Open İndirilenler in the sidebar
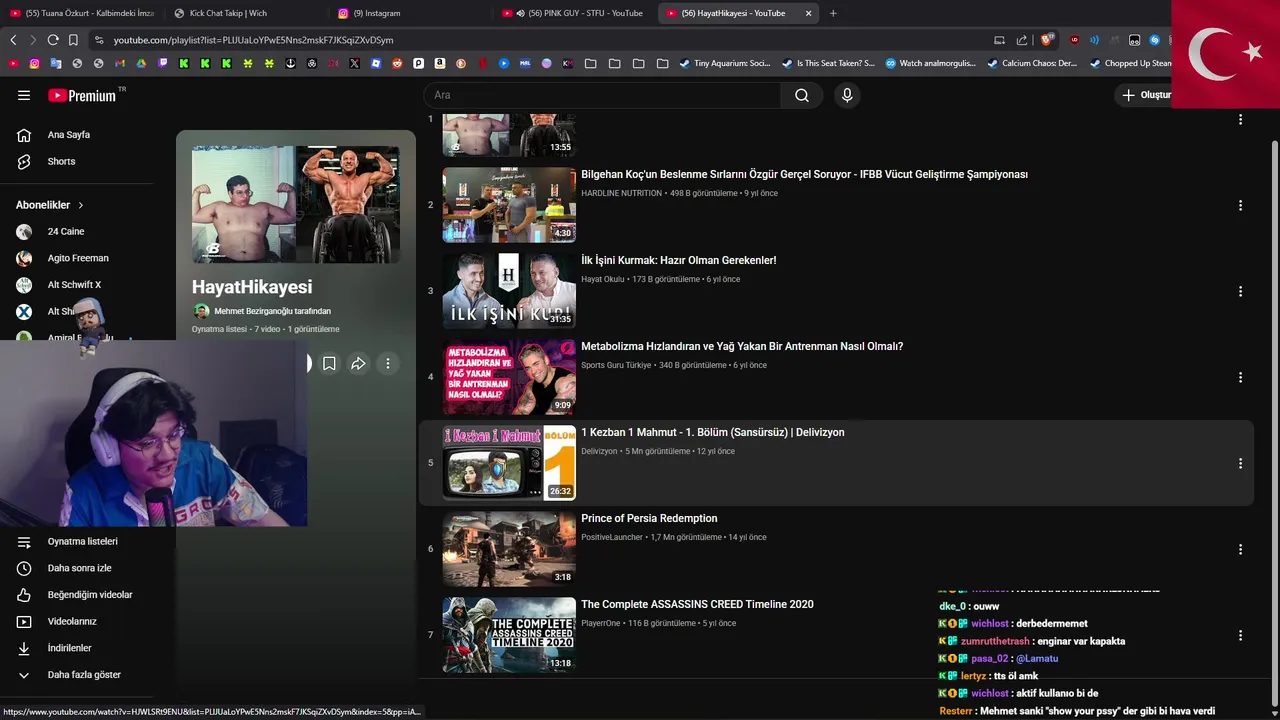Viewport: 1280px width, 720px height. tap(69, 648)
